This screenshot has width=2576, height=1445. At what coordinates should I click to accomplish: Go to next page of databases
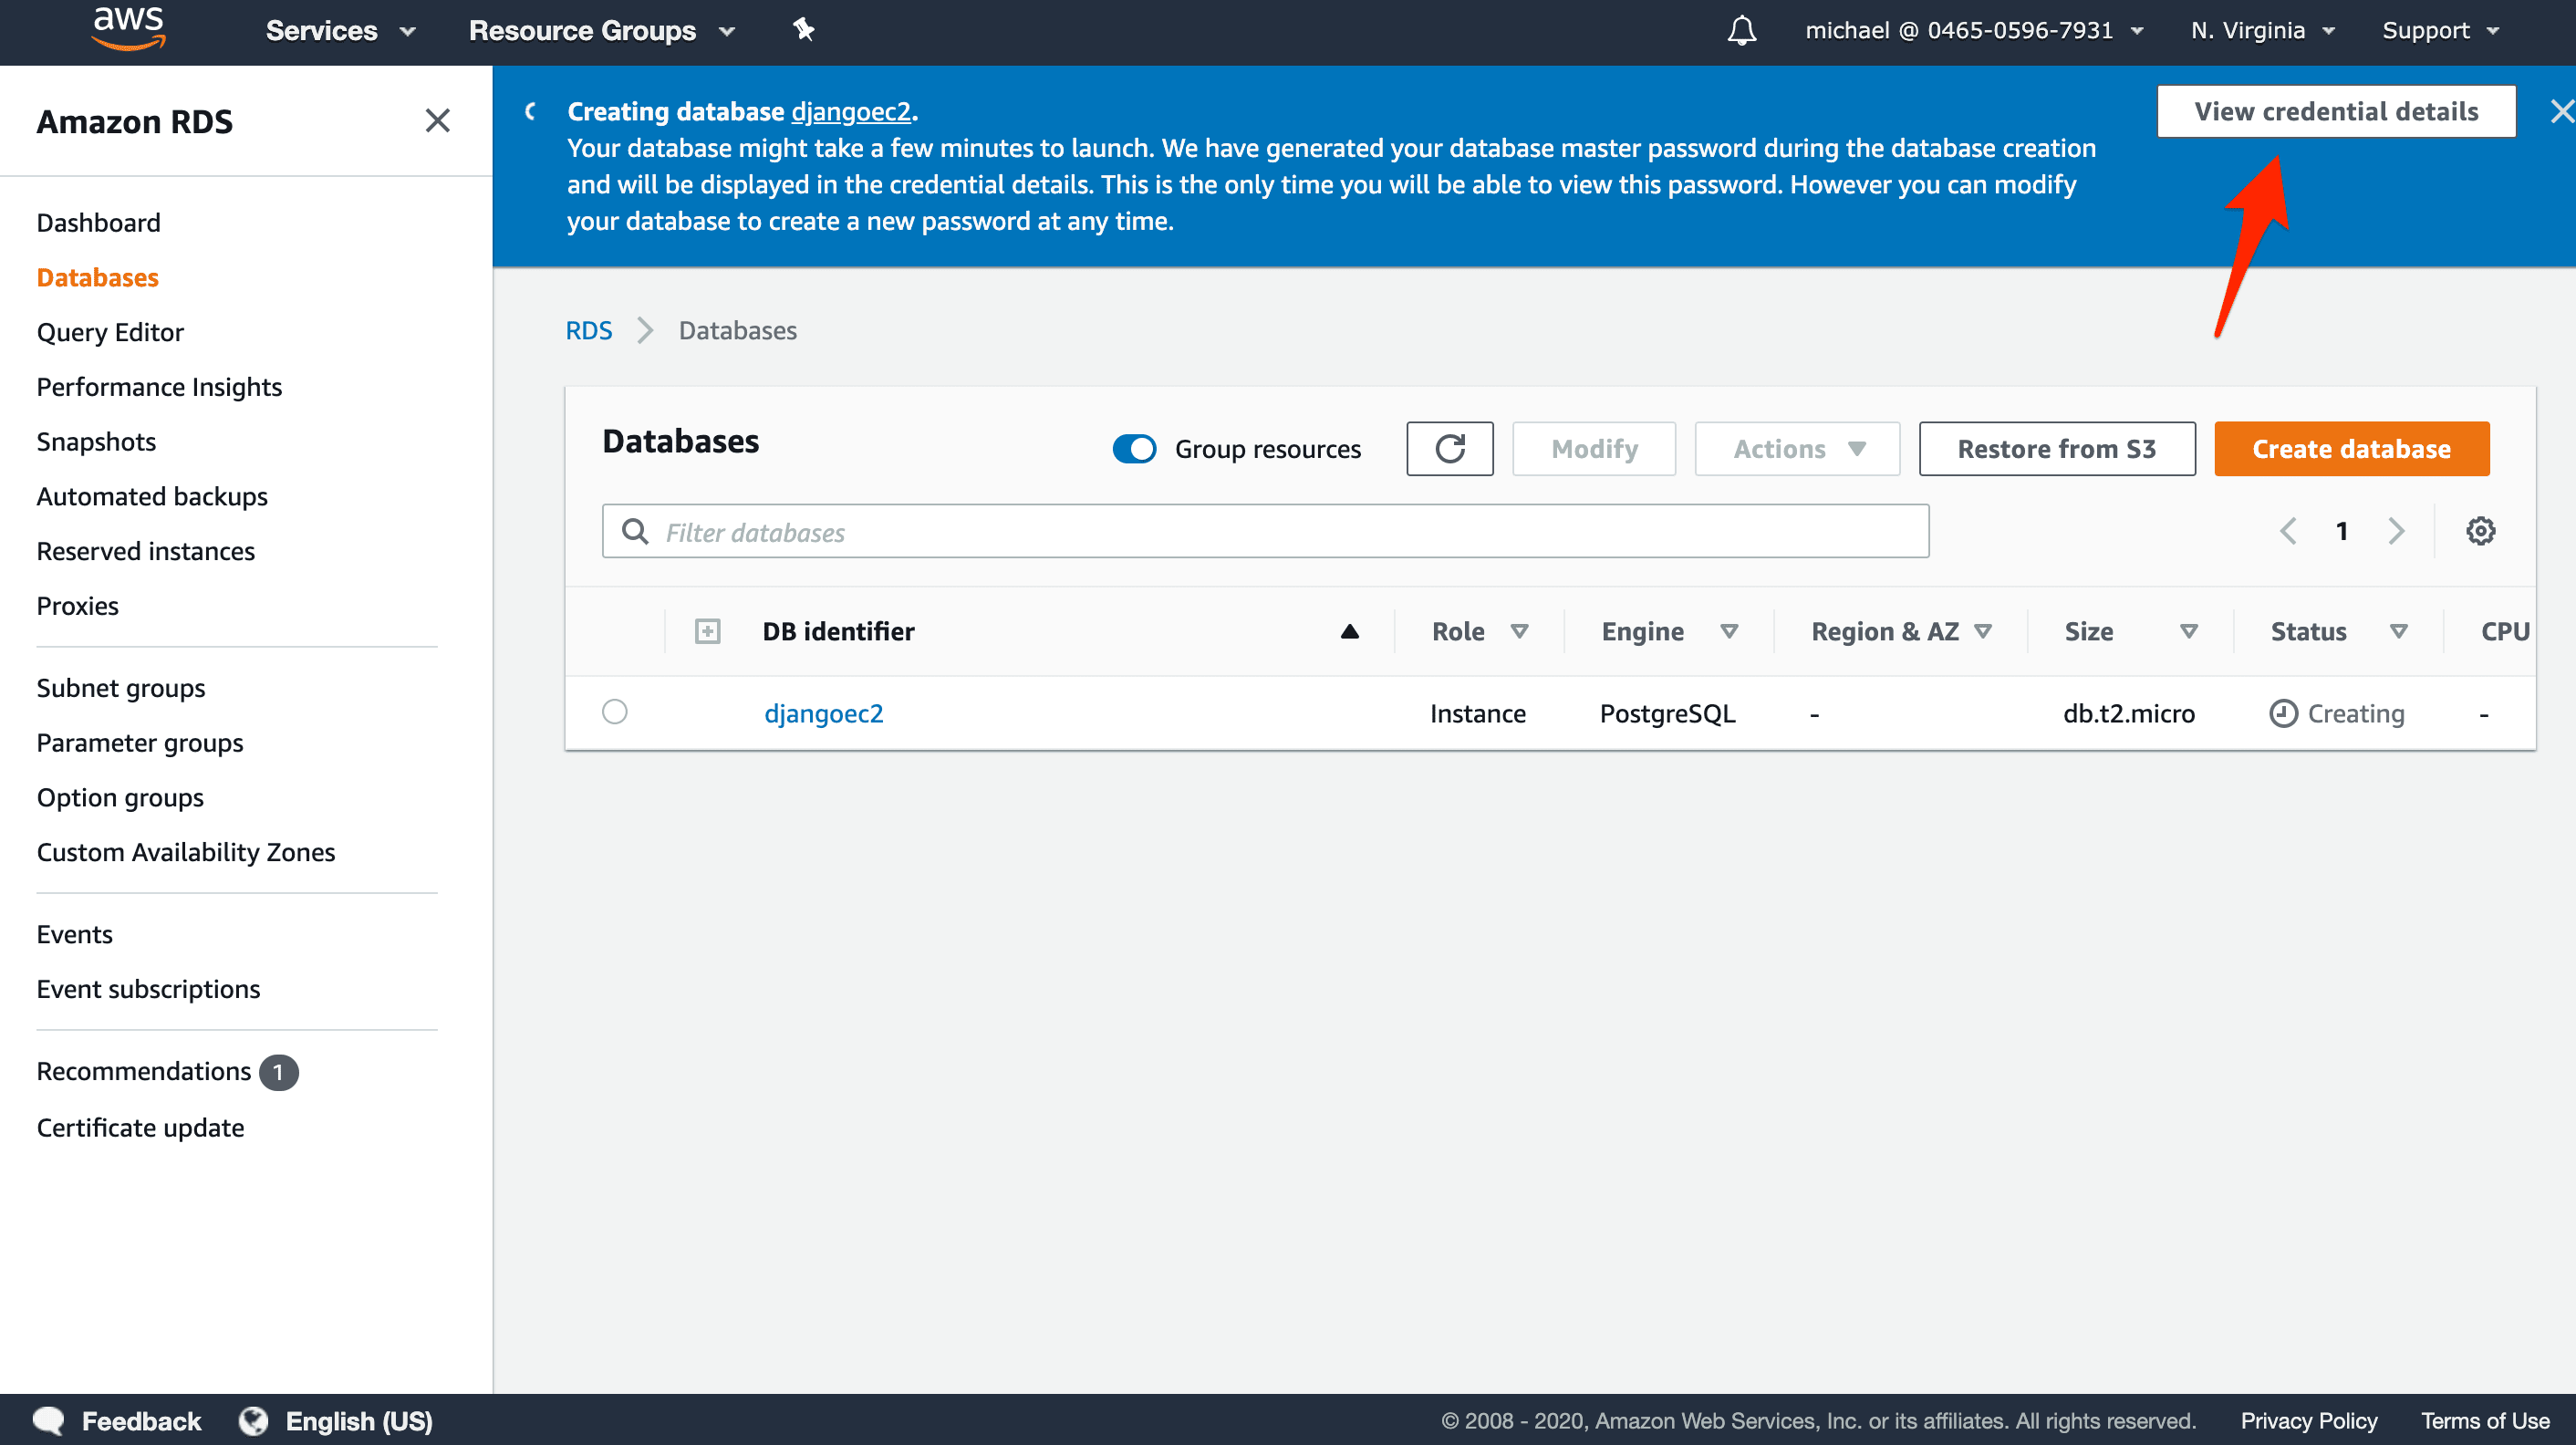coord(2395,531)
